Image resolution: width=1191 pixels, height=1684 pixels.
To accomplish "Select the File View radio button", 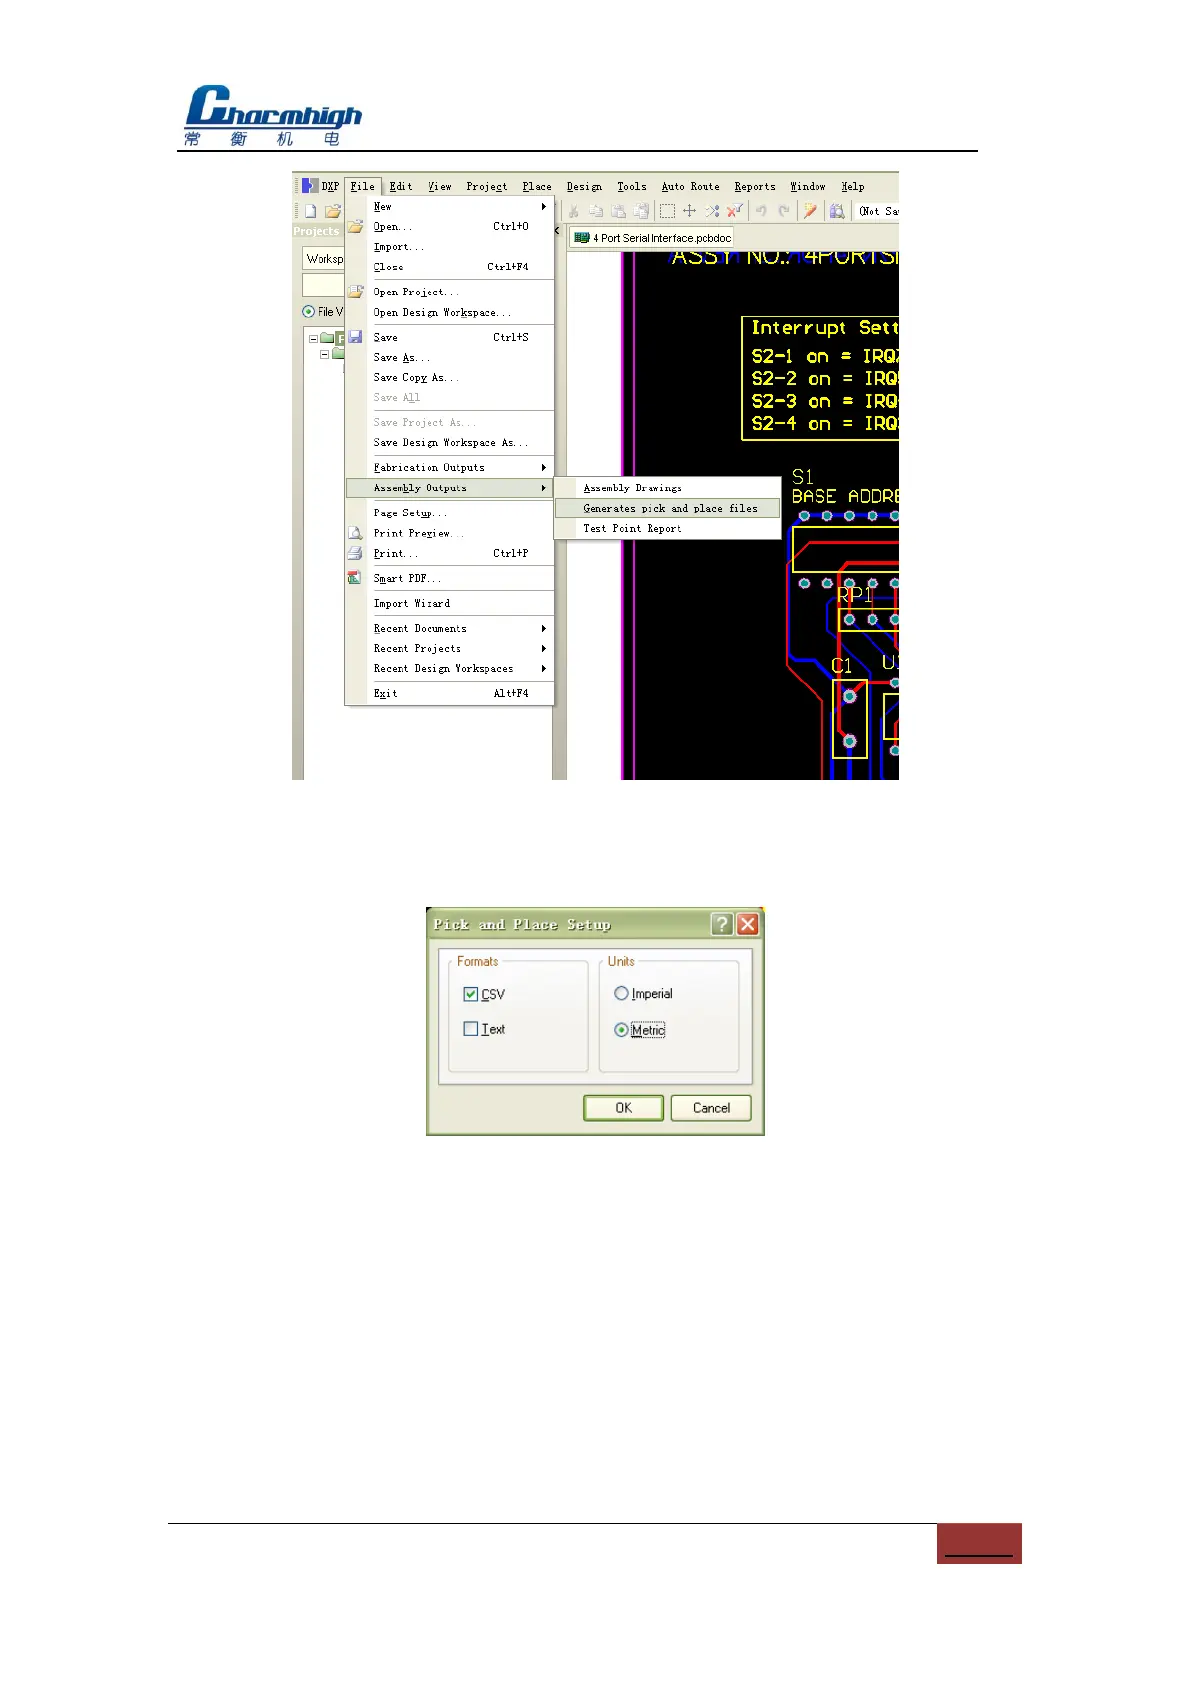I will pos(308,312).
